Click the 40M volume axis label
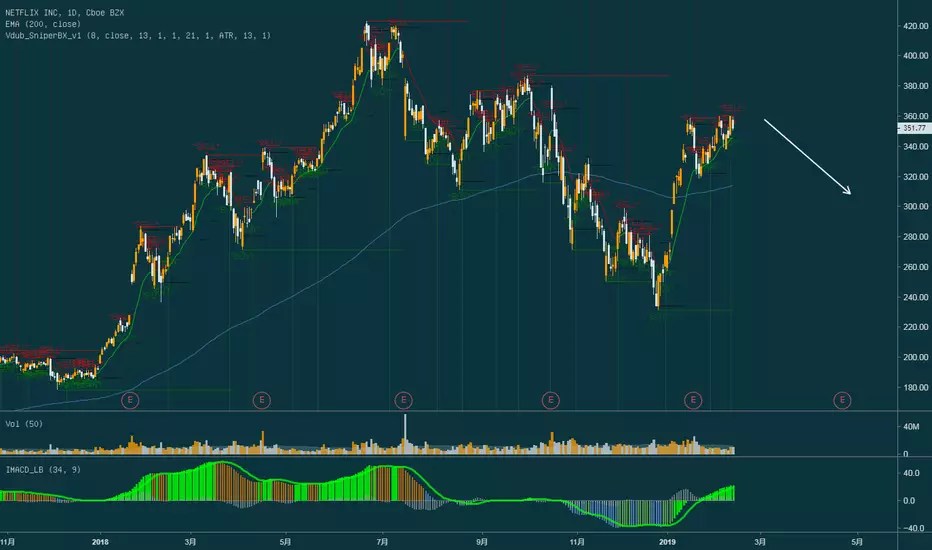Viewport: 932px width, 550px height. (x=911, y=427)
